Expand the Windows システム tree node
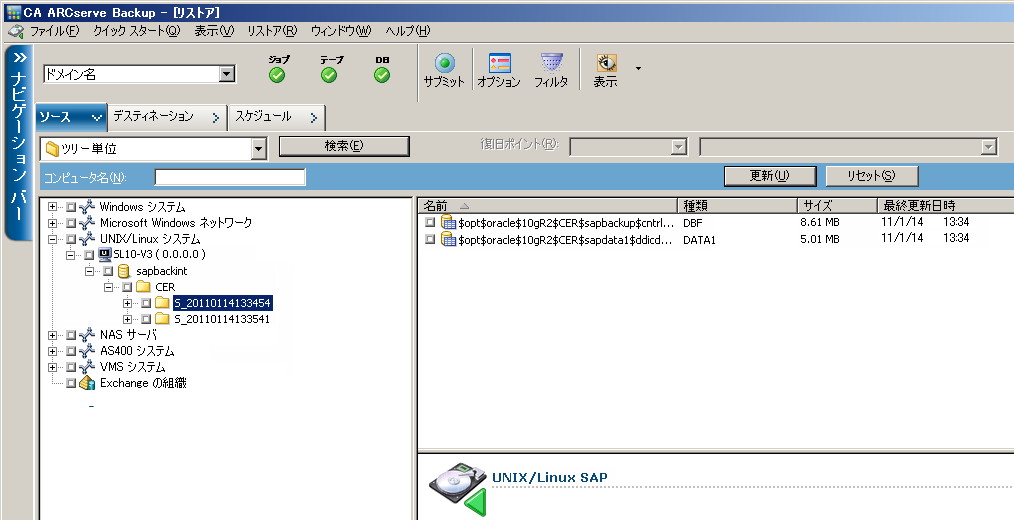The height and width of the screenshot is (520, 1014). pyautogui.click(x=52, y=207)
